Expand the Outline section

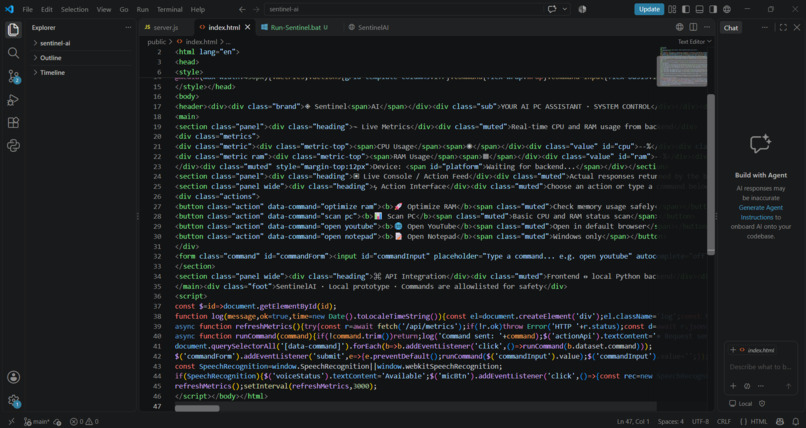80,58
